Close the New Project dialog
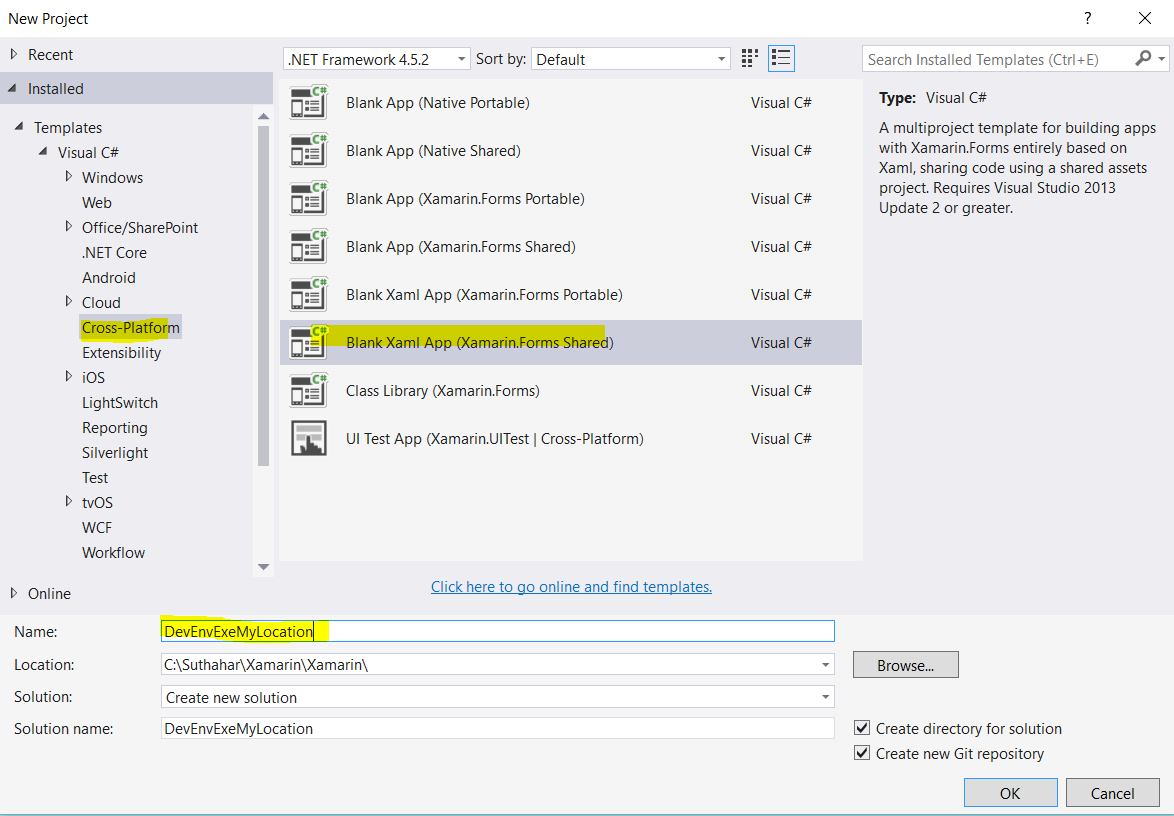 (1145, 18)
